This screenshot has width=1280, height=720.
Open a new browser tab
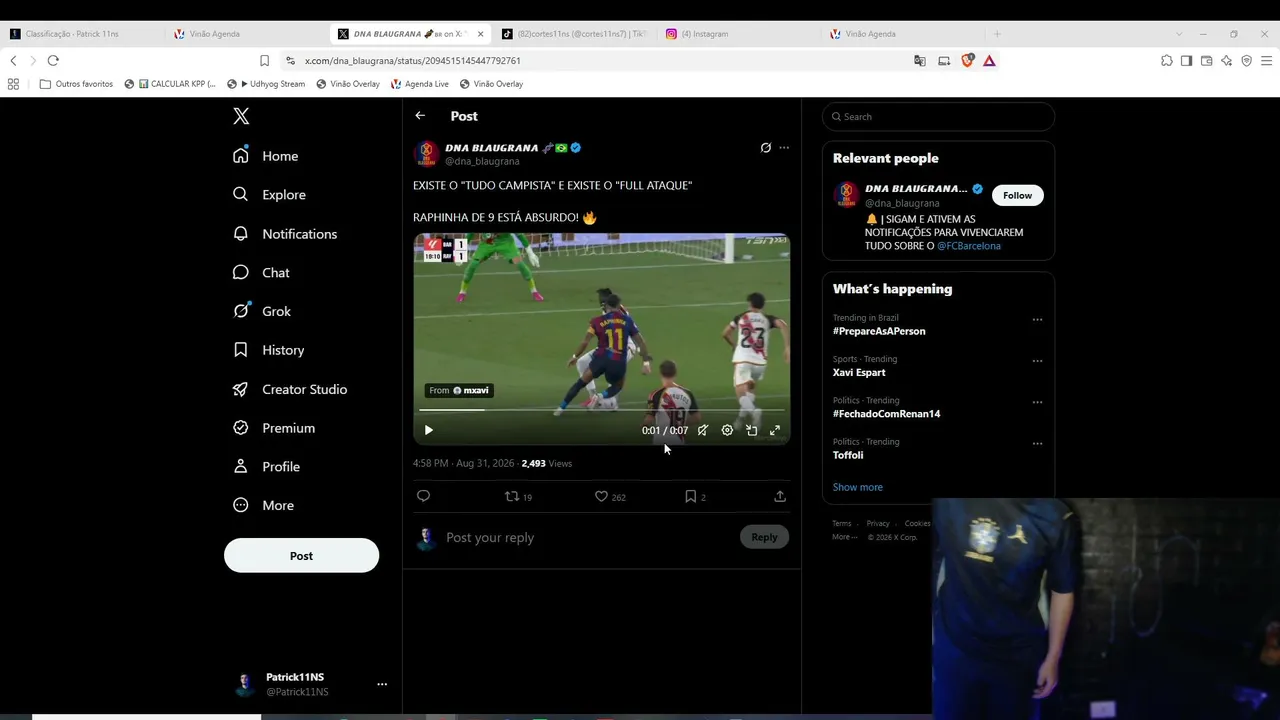tap(997, 34)
